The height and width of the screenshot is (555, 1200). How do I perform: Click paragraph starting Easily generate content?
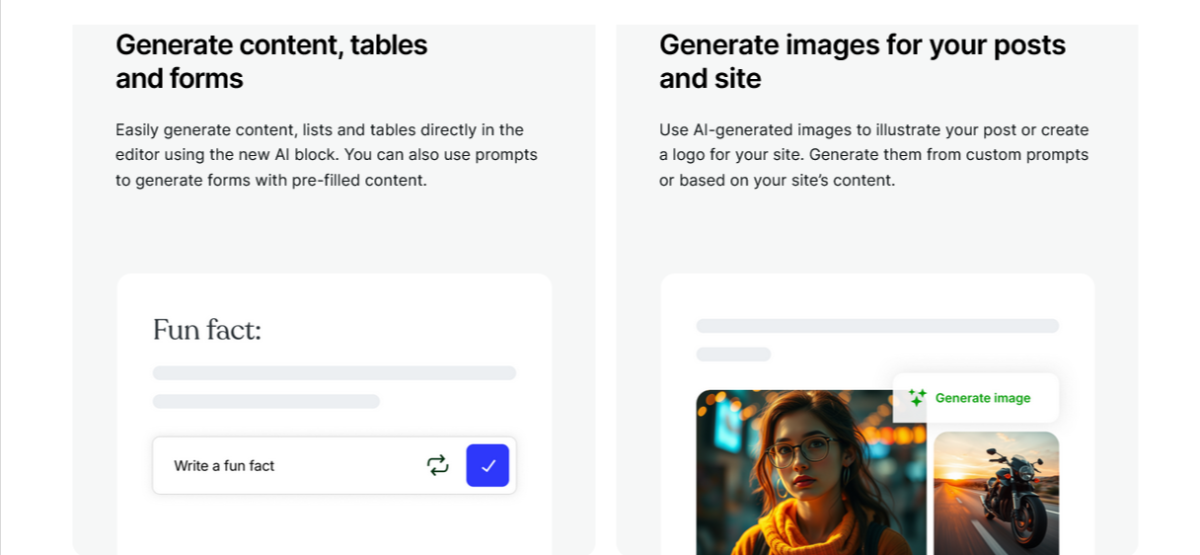(326, 155)
